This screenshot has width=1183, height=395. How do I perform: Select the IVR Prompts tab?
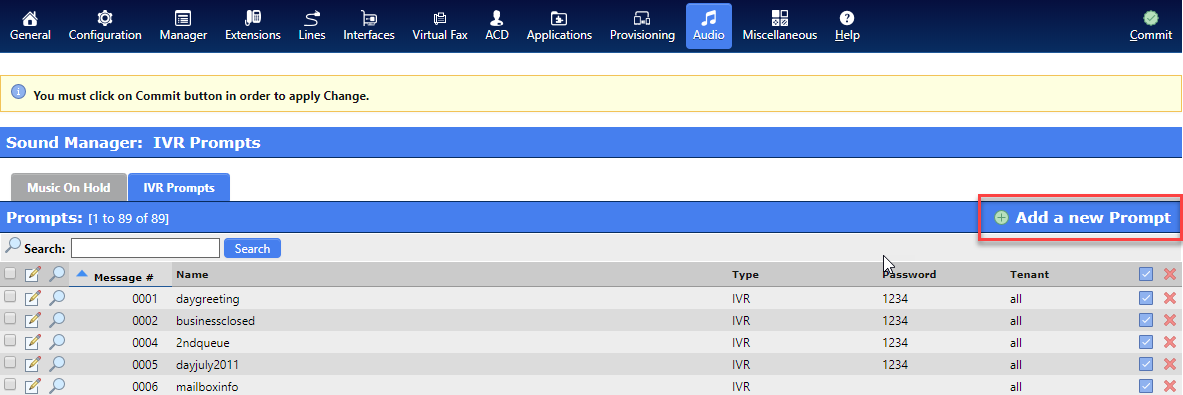point(179,188)
